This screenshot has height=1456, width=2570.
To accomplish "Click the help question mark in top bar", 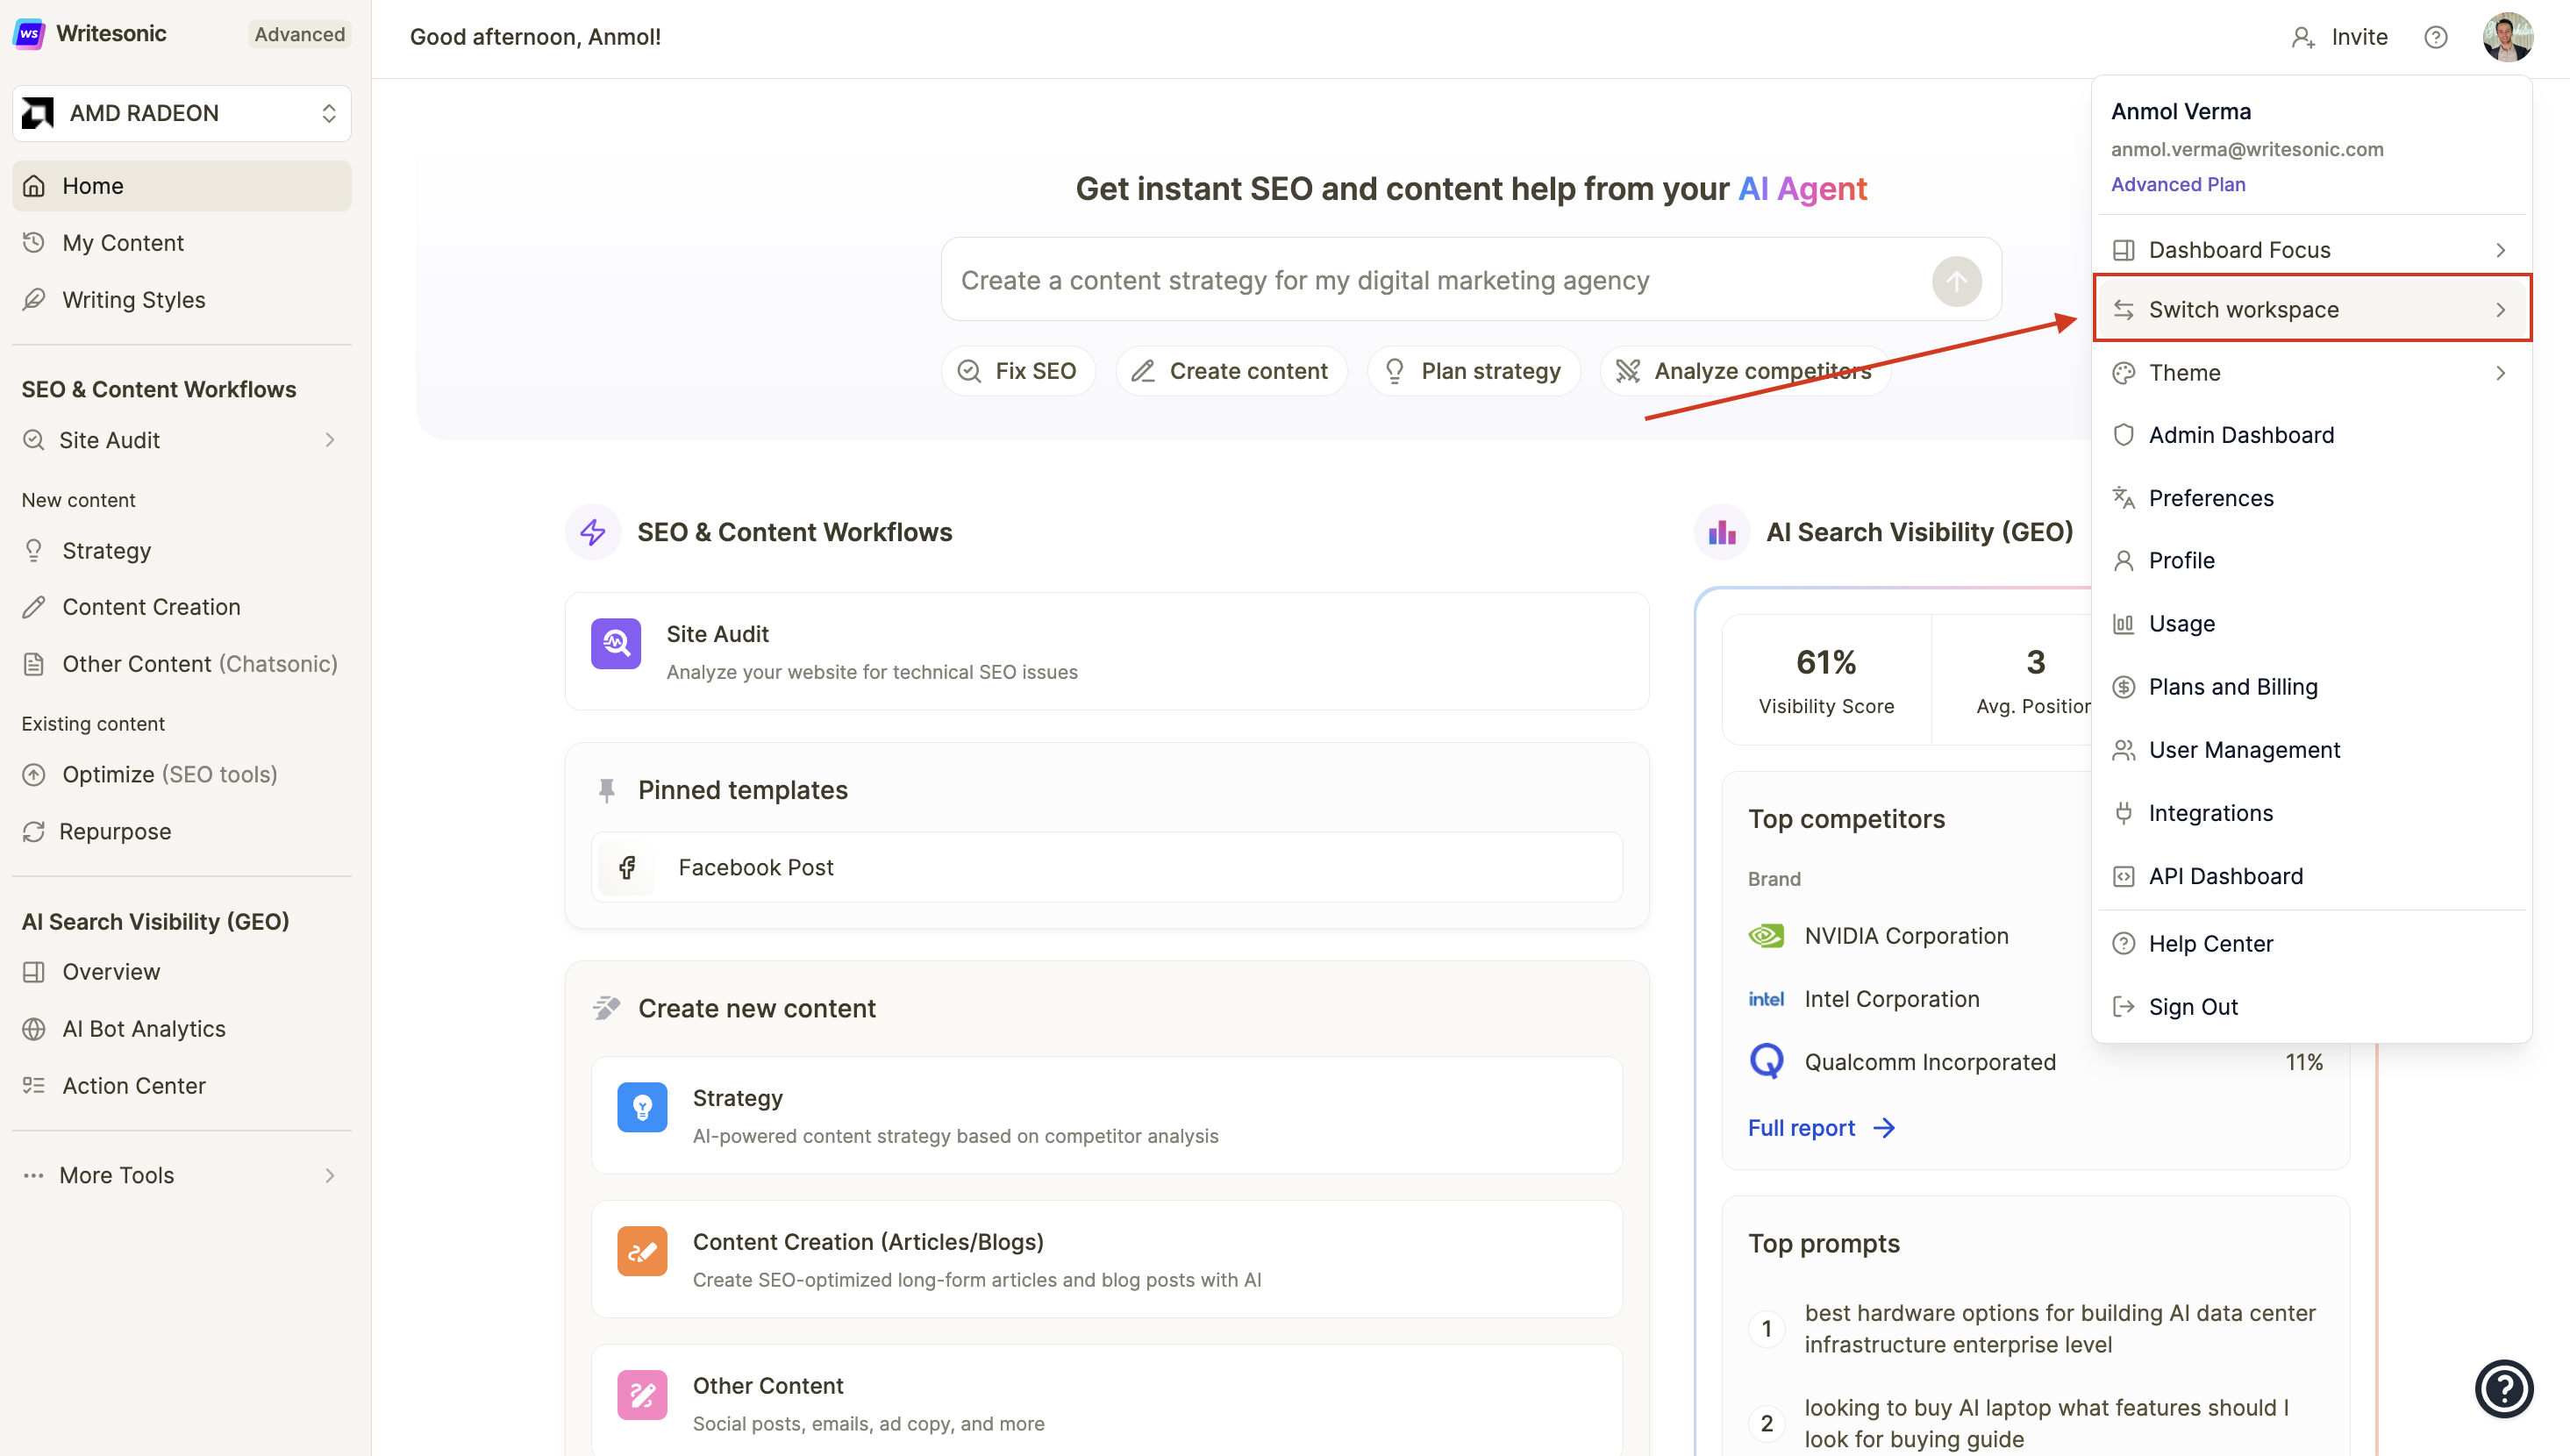I will pos(2437,37).
